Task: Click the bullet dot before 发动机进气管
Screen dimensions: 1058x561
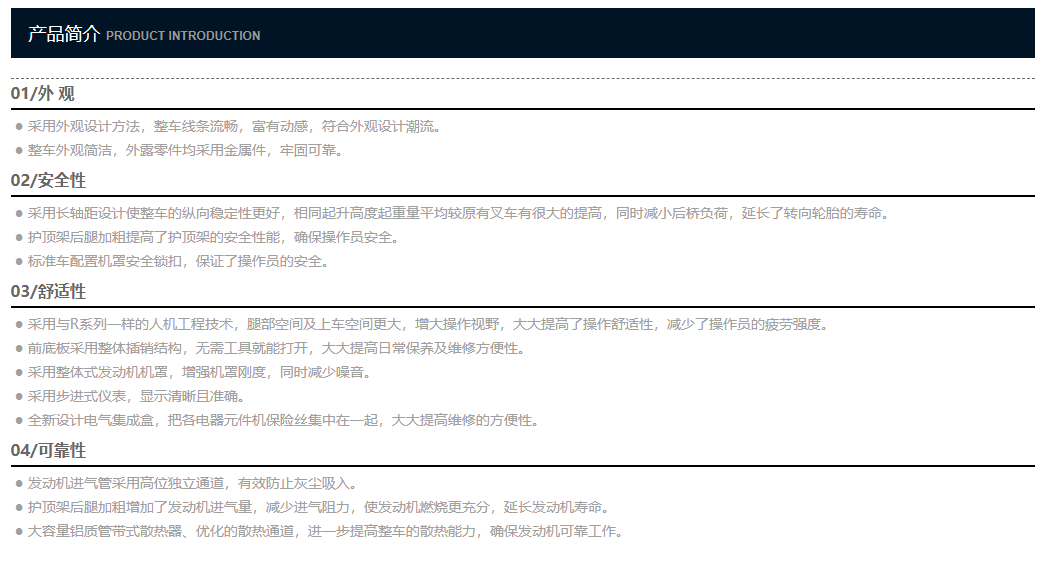Action: pos(19,484)
